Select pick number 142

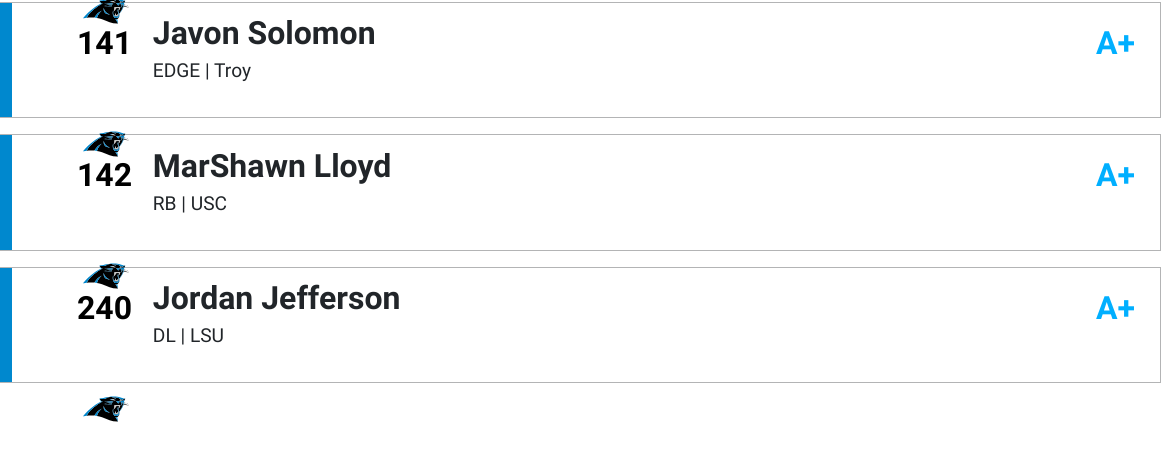pyautogui.click(x=105, y=176)
